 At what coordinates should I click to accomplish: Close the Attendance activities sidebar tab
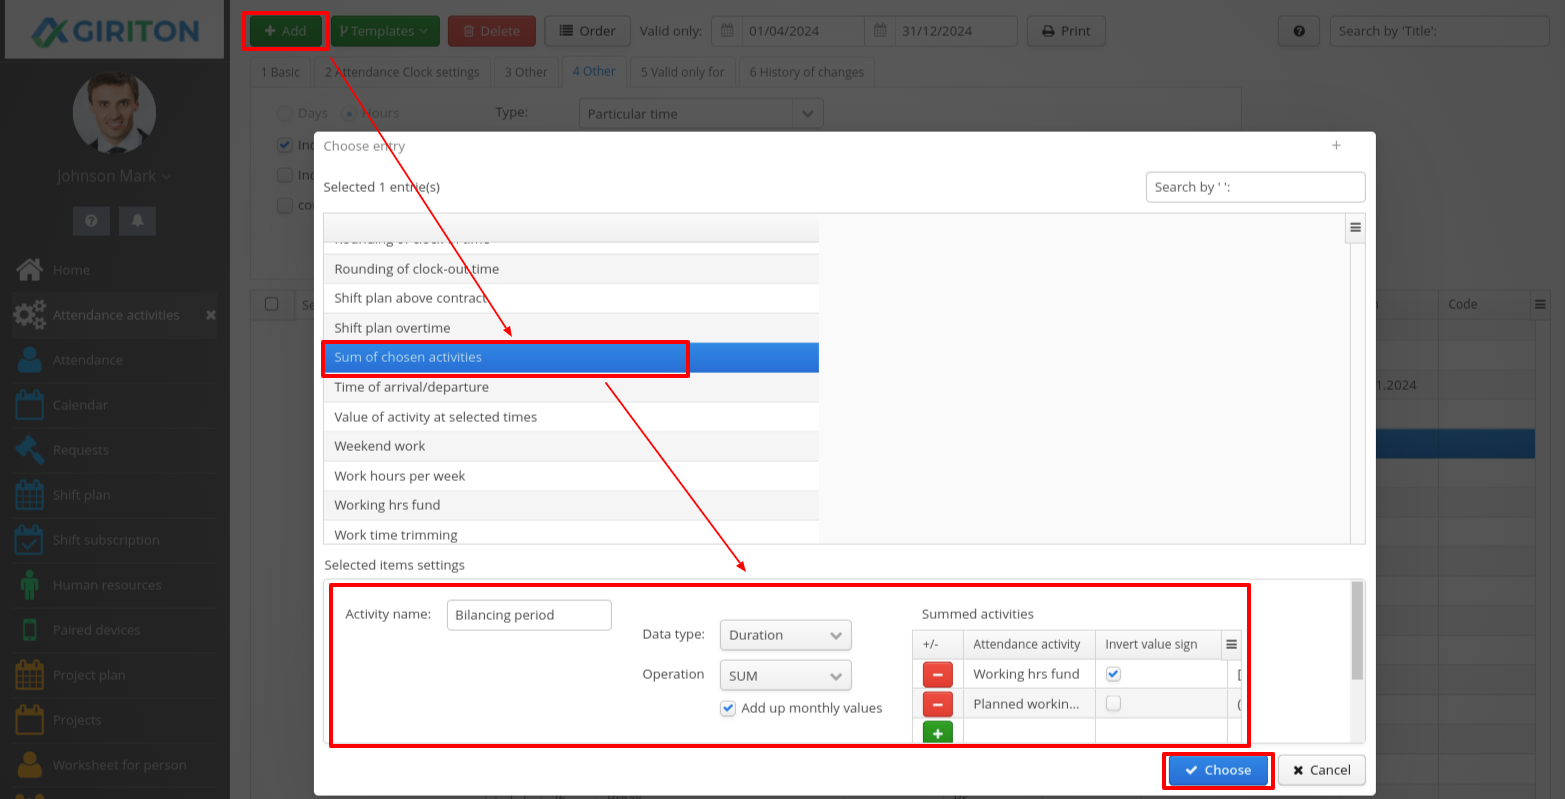210,314
